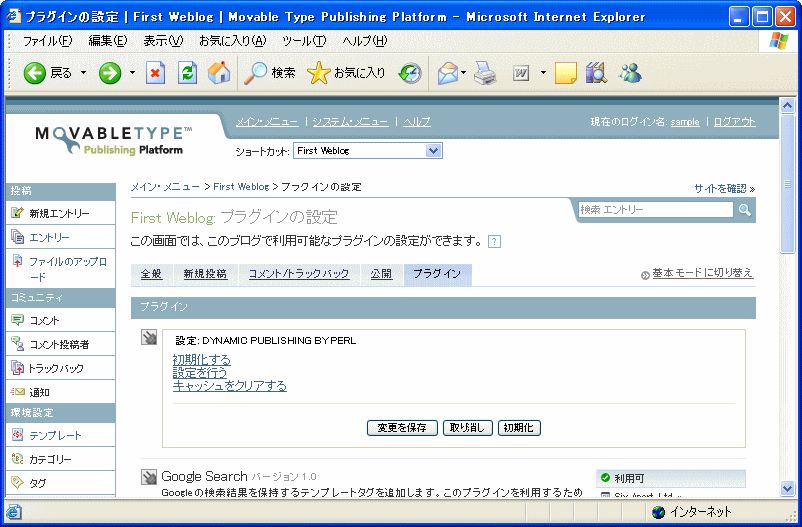Image resolution: width=802 pixels, height=527 pixels.
Task: Click the Print toolbar icon
Action: click(485, 73)
